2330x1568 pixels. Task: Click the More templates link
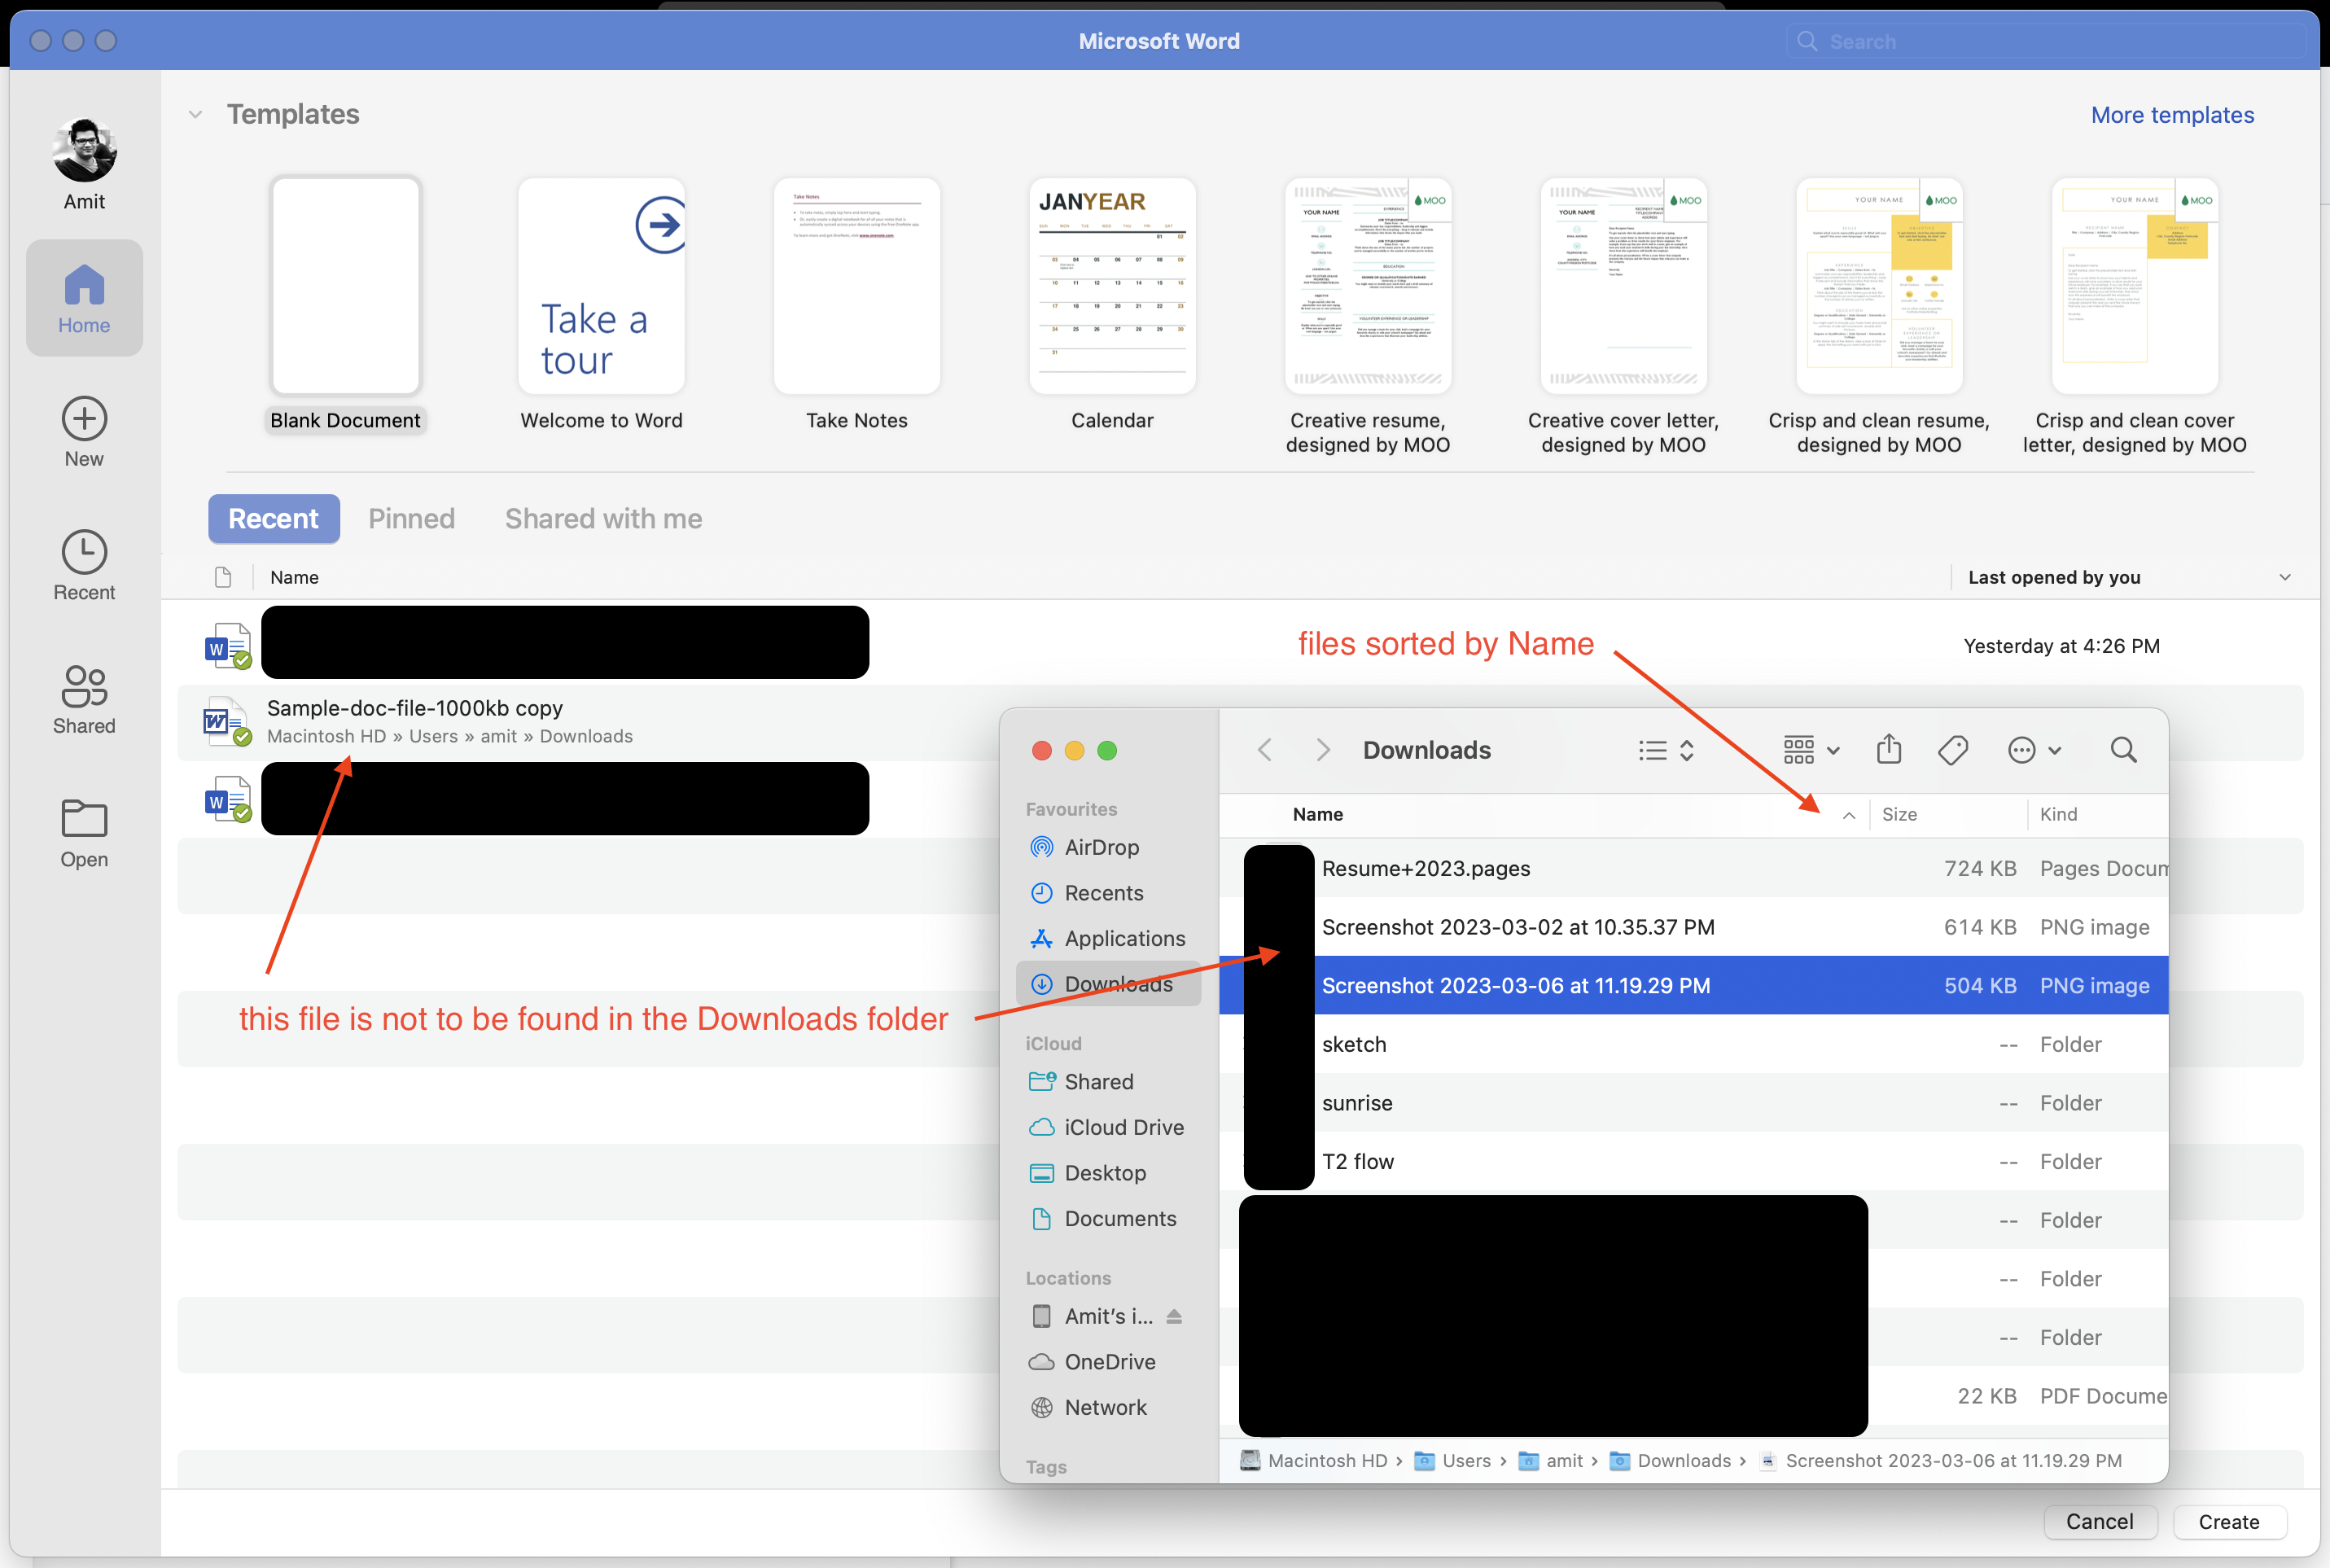[2172, 115]
